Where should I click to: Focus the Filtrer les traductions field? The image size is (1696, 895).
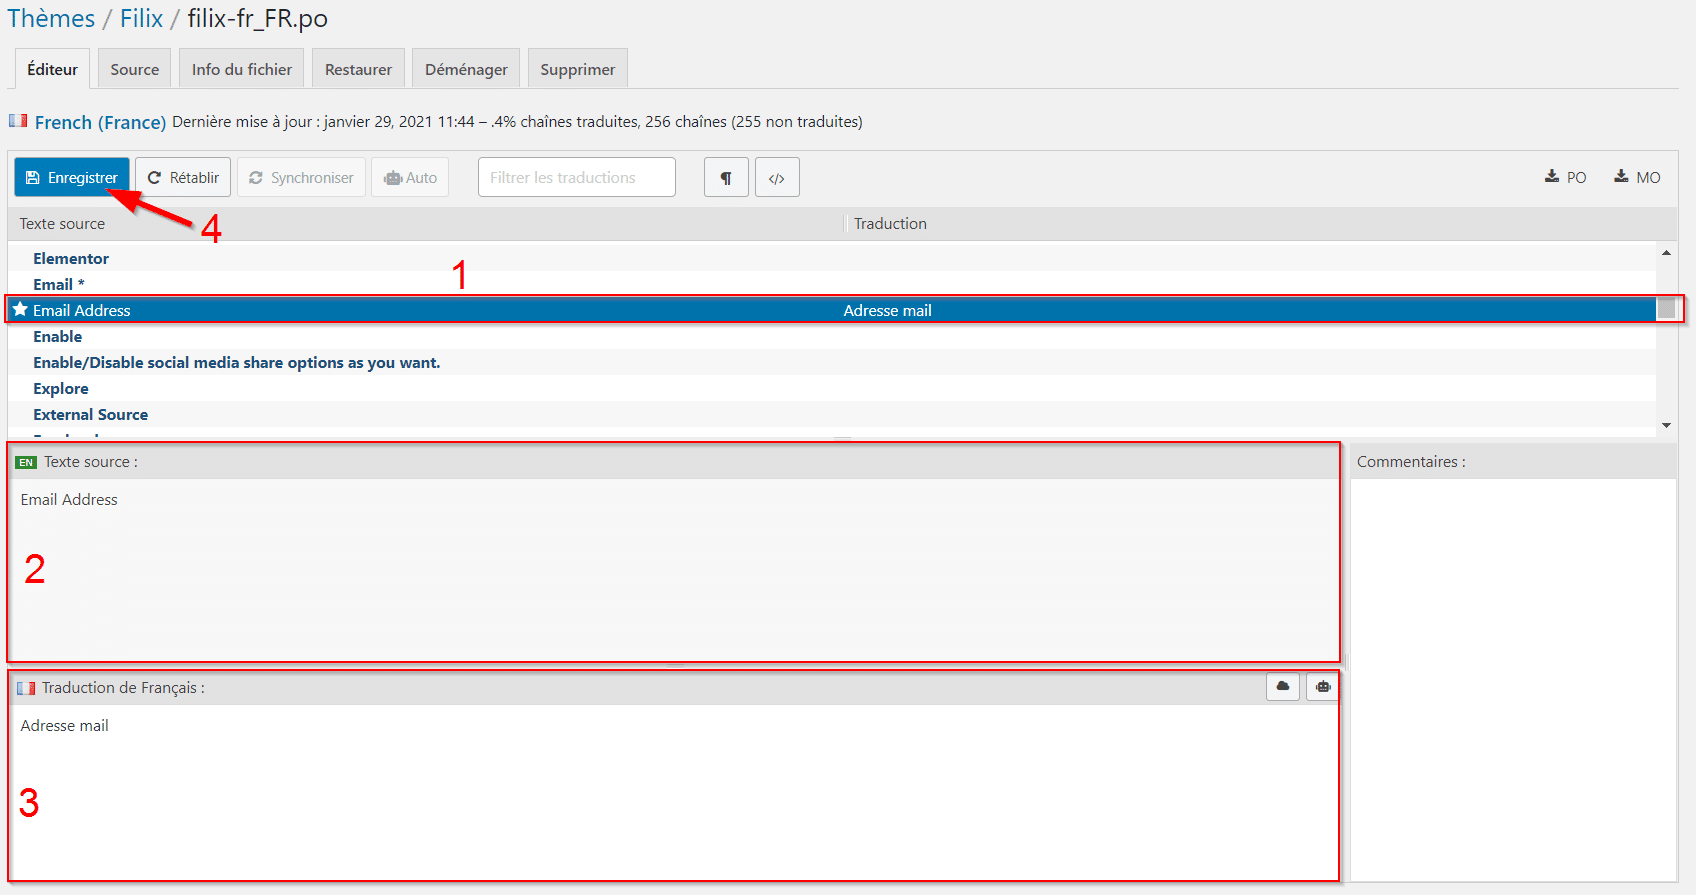coord(577,177)
